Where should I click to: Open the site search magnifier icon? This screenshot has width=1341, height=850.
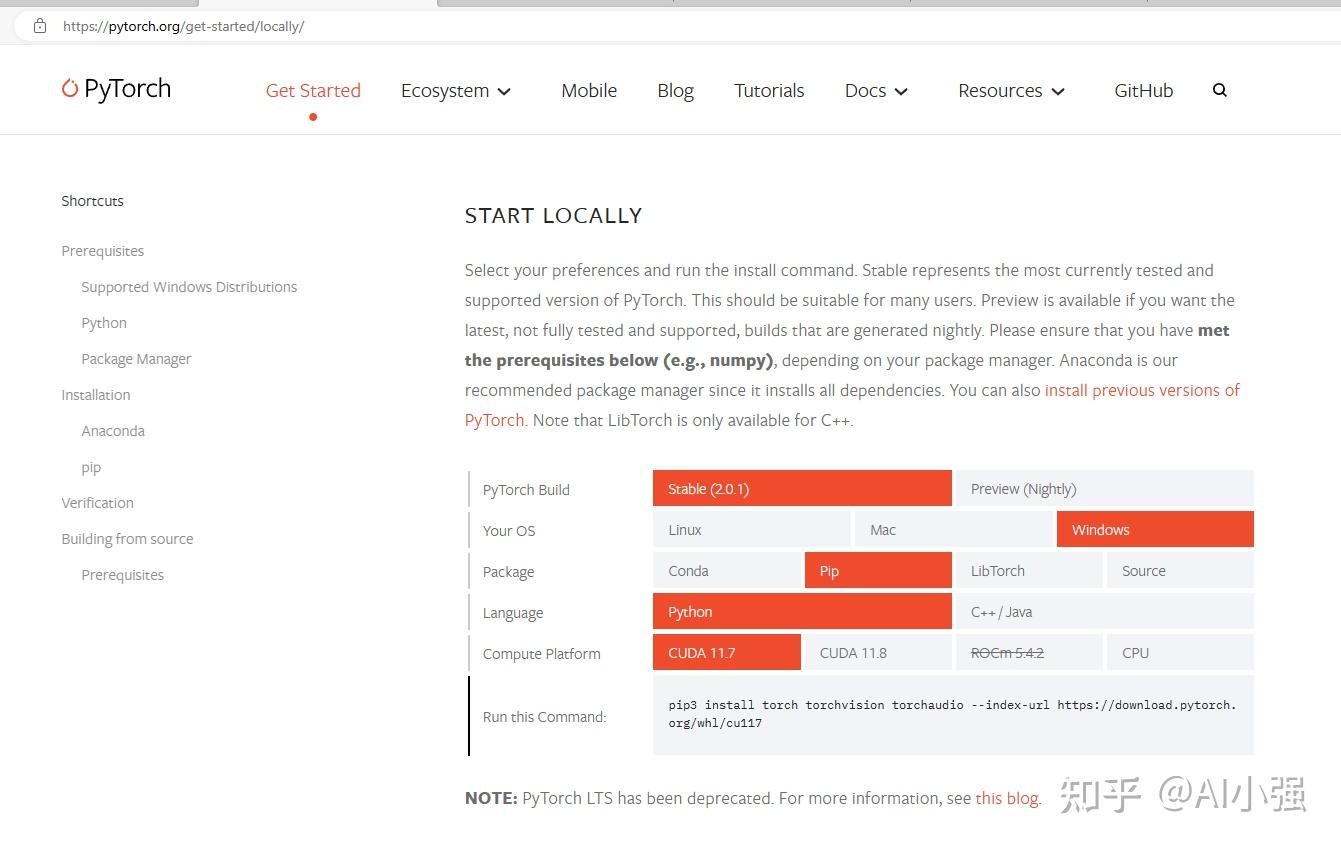(1219, 90)
